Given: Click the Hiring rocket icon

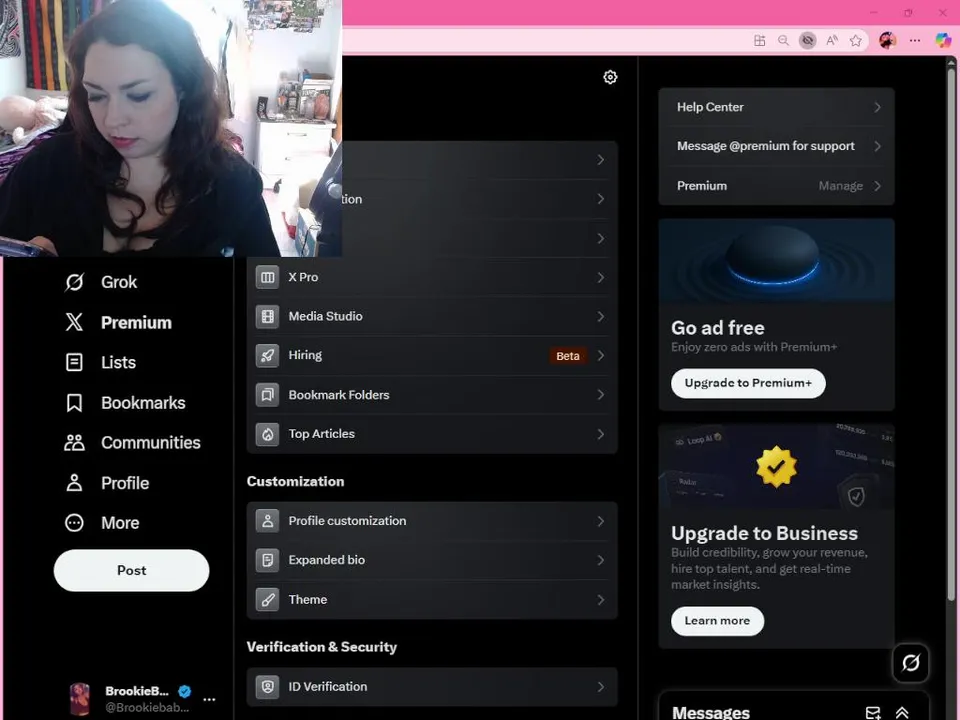Looking at the screenshot, I should [268, 356].
